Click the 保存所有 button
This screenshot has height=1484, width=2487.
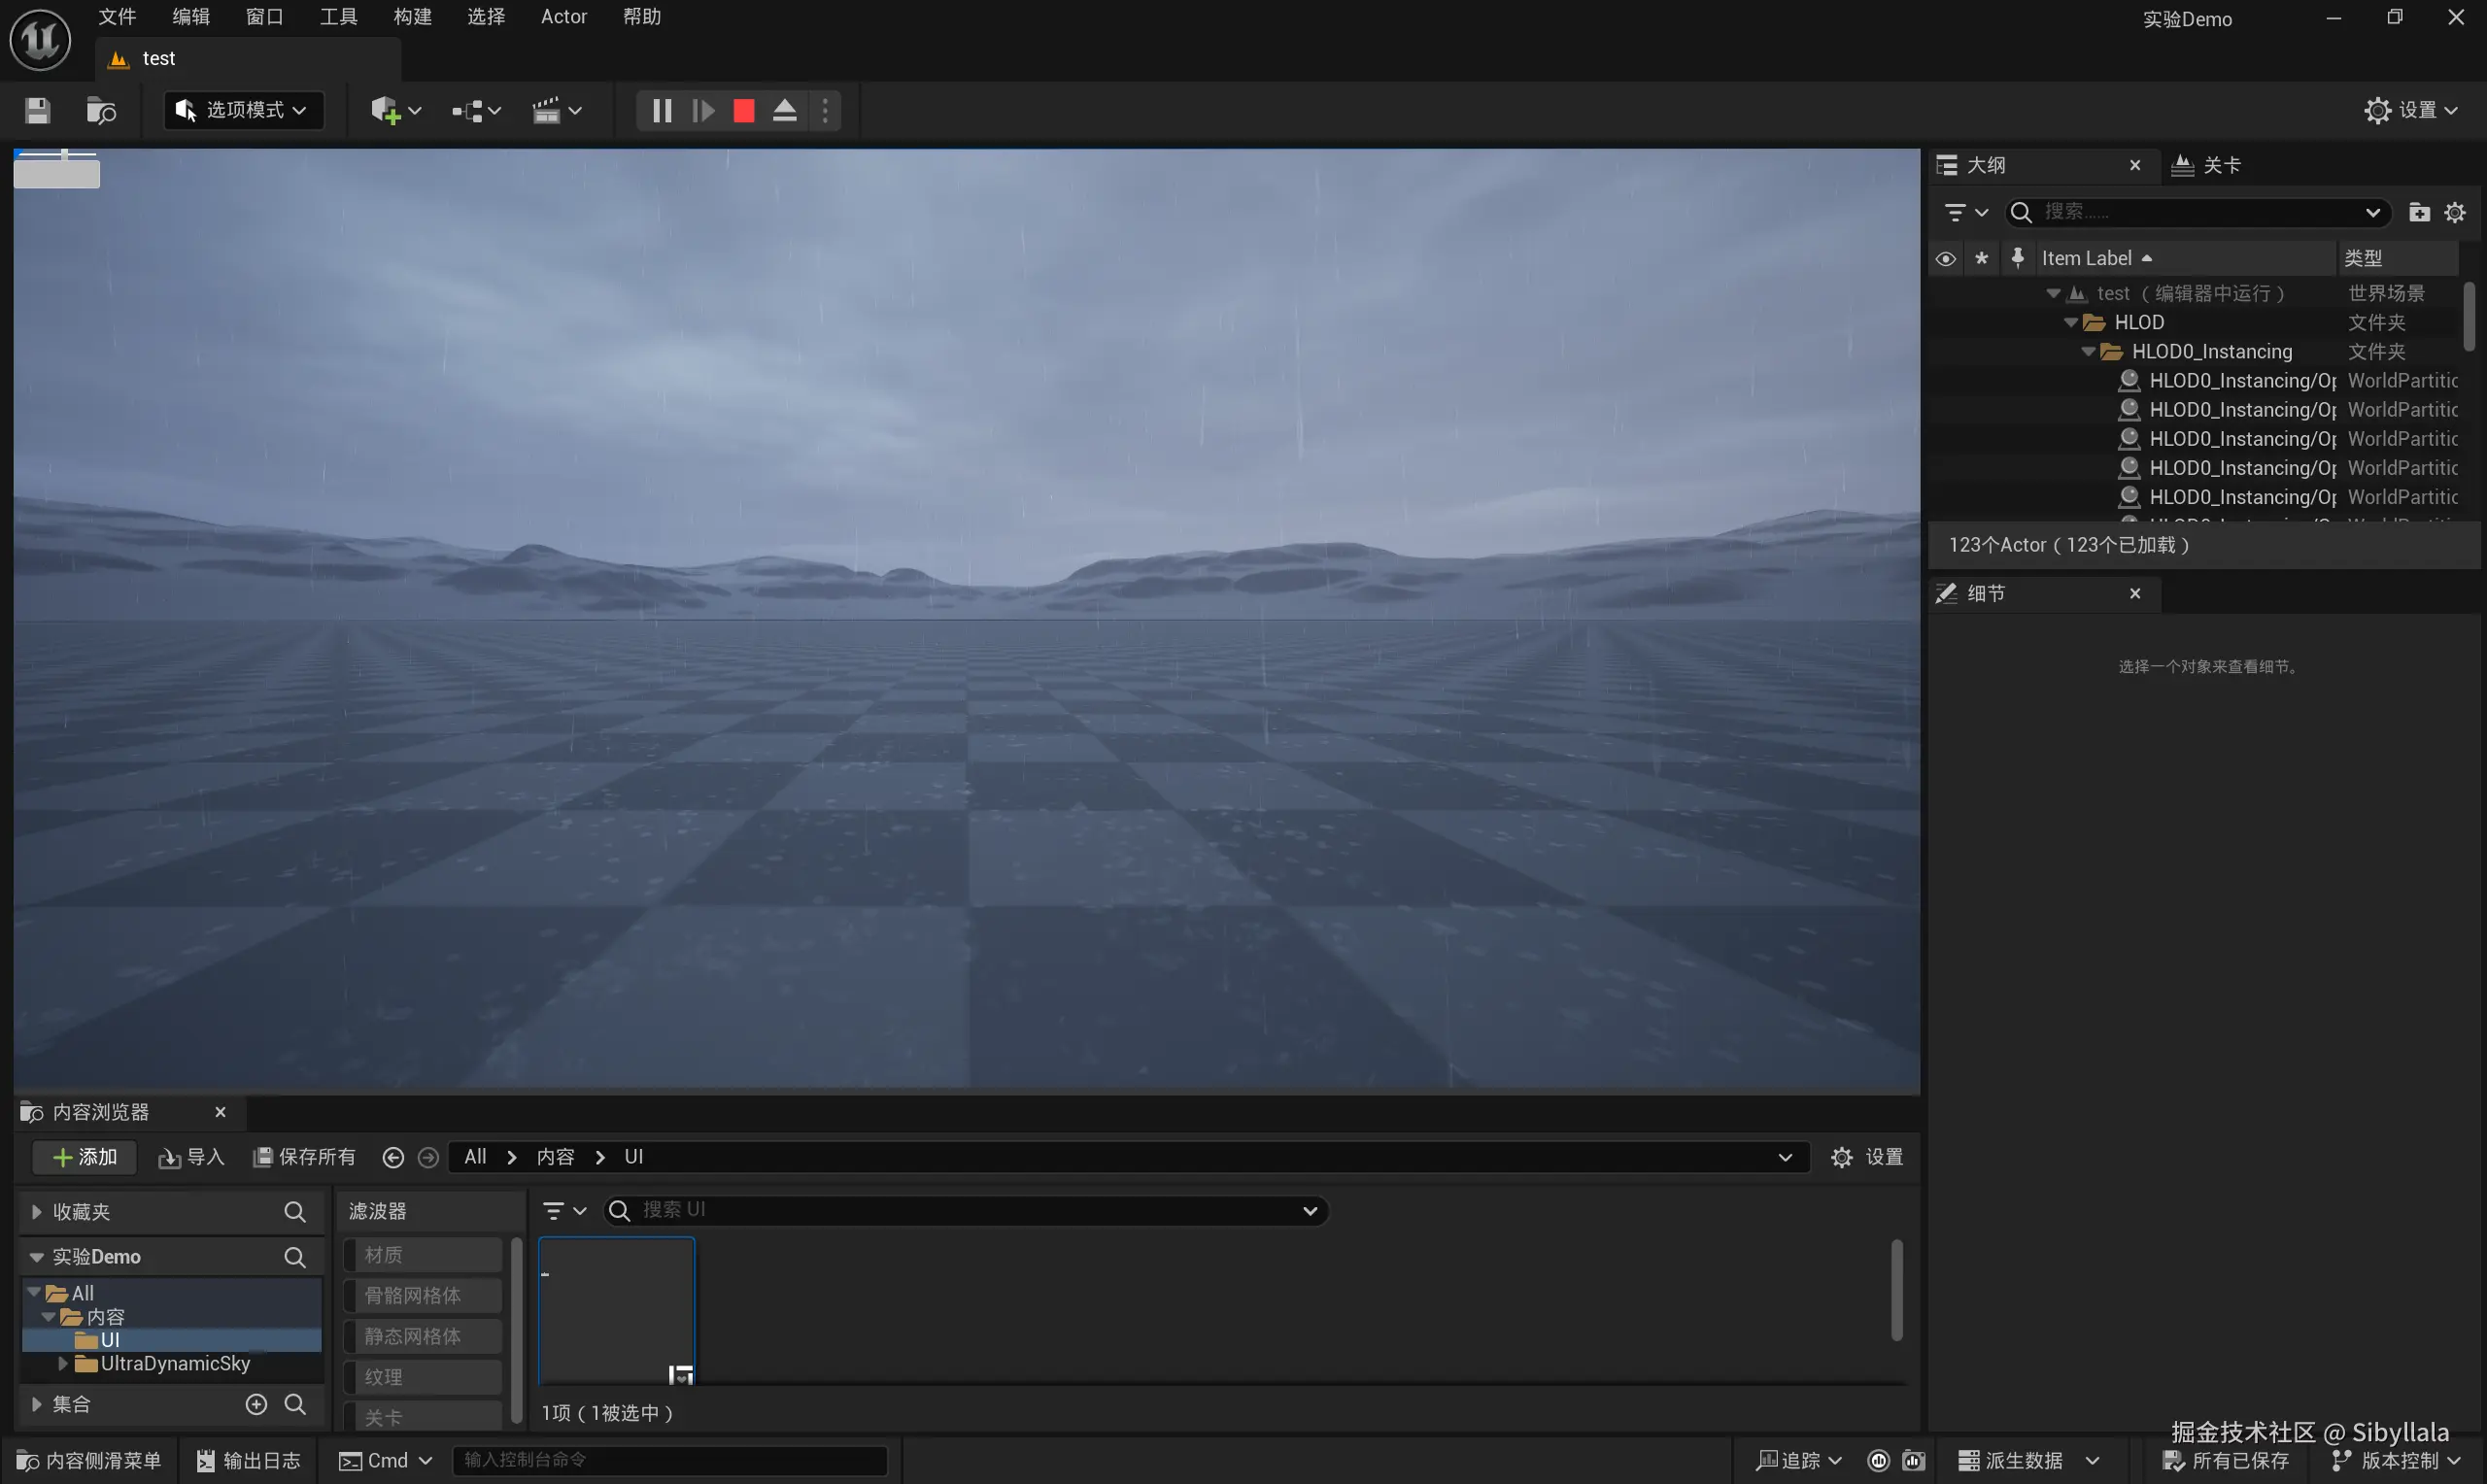304,1157
